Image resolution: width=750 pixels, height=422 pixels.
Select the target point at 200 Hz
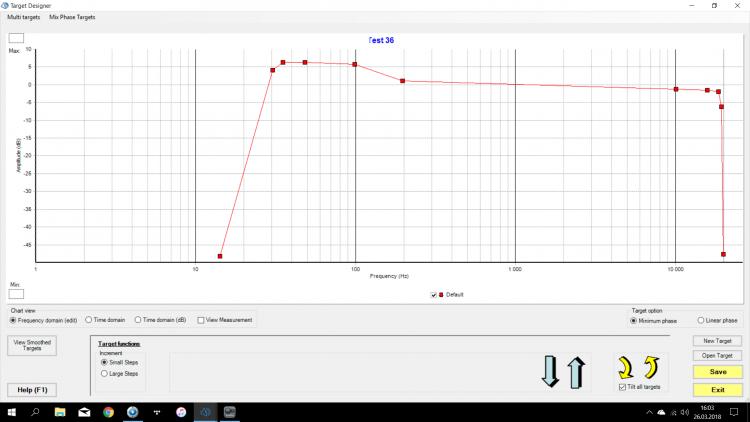coord(403,81)
